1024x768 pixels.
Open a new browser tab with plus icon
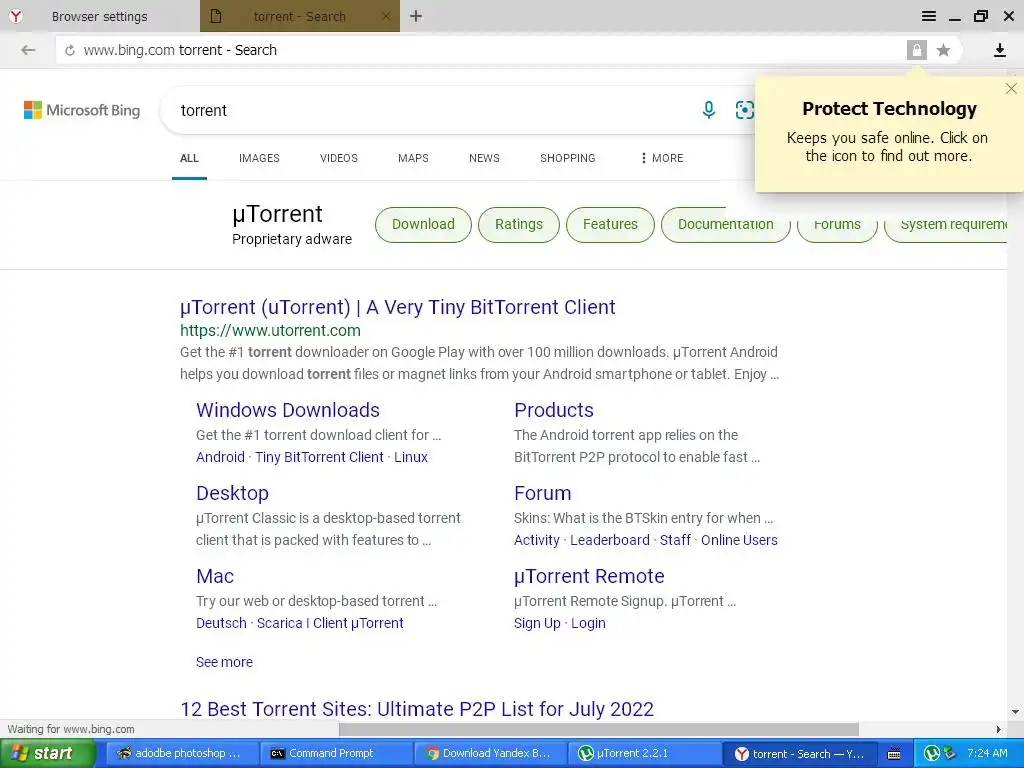416,16
